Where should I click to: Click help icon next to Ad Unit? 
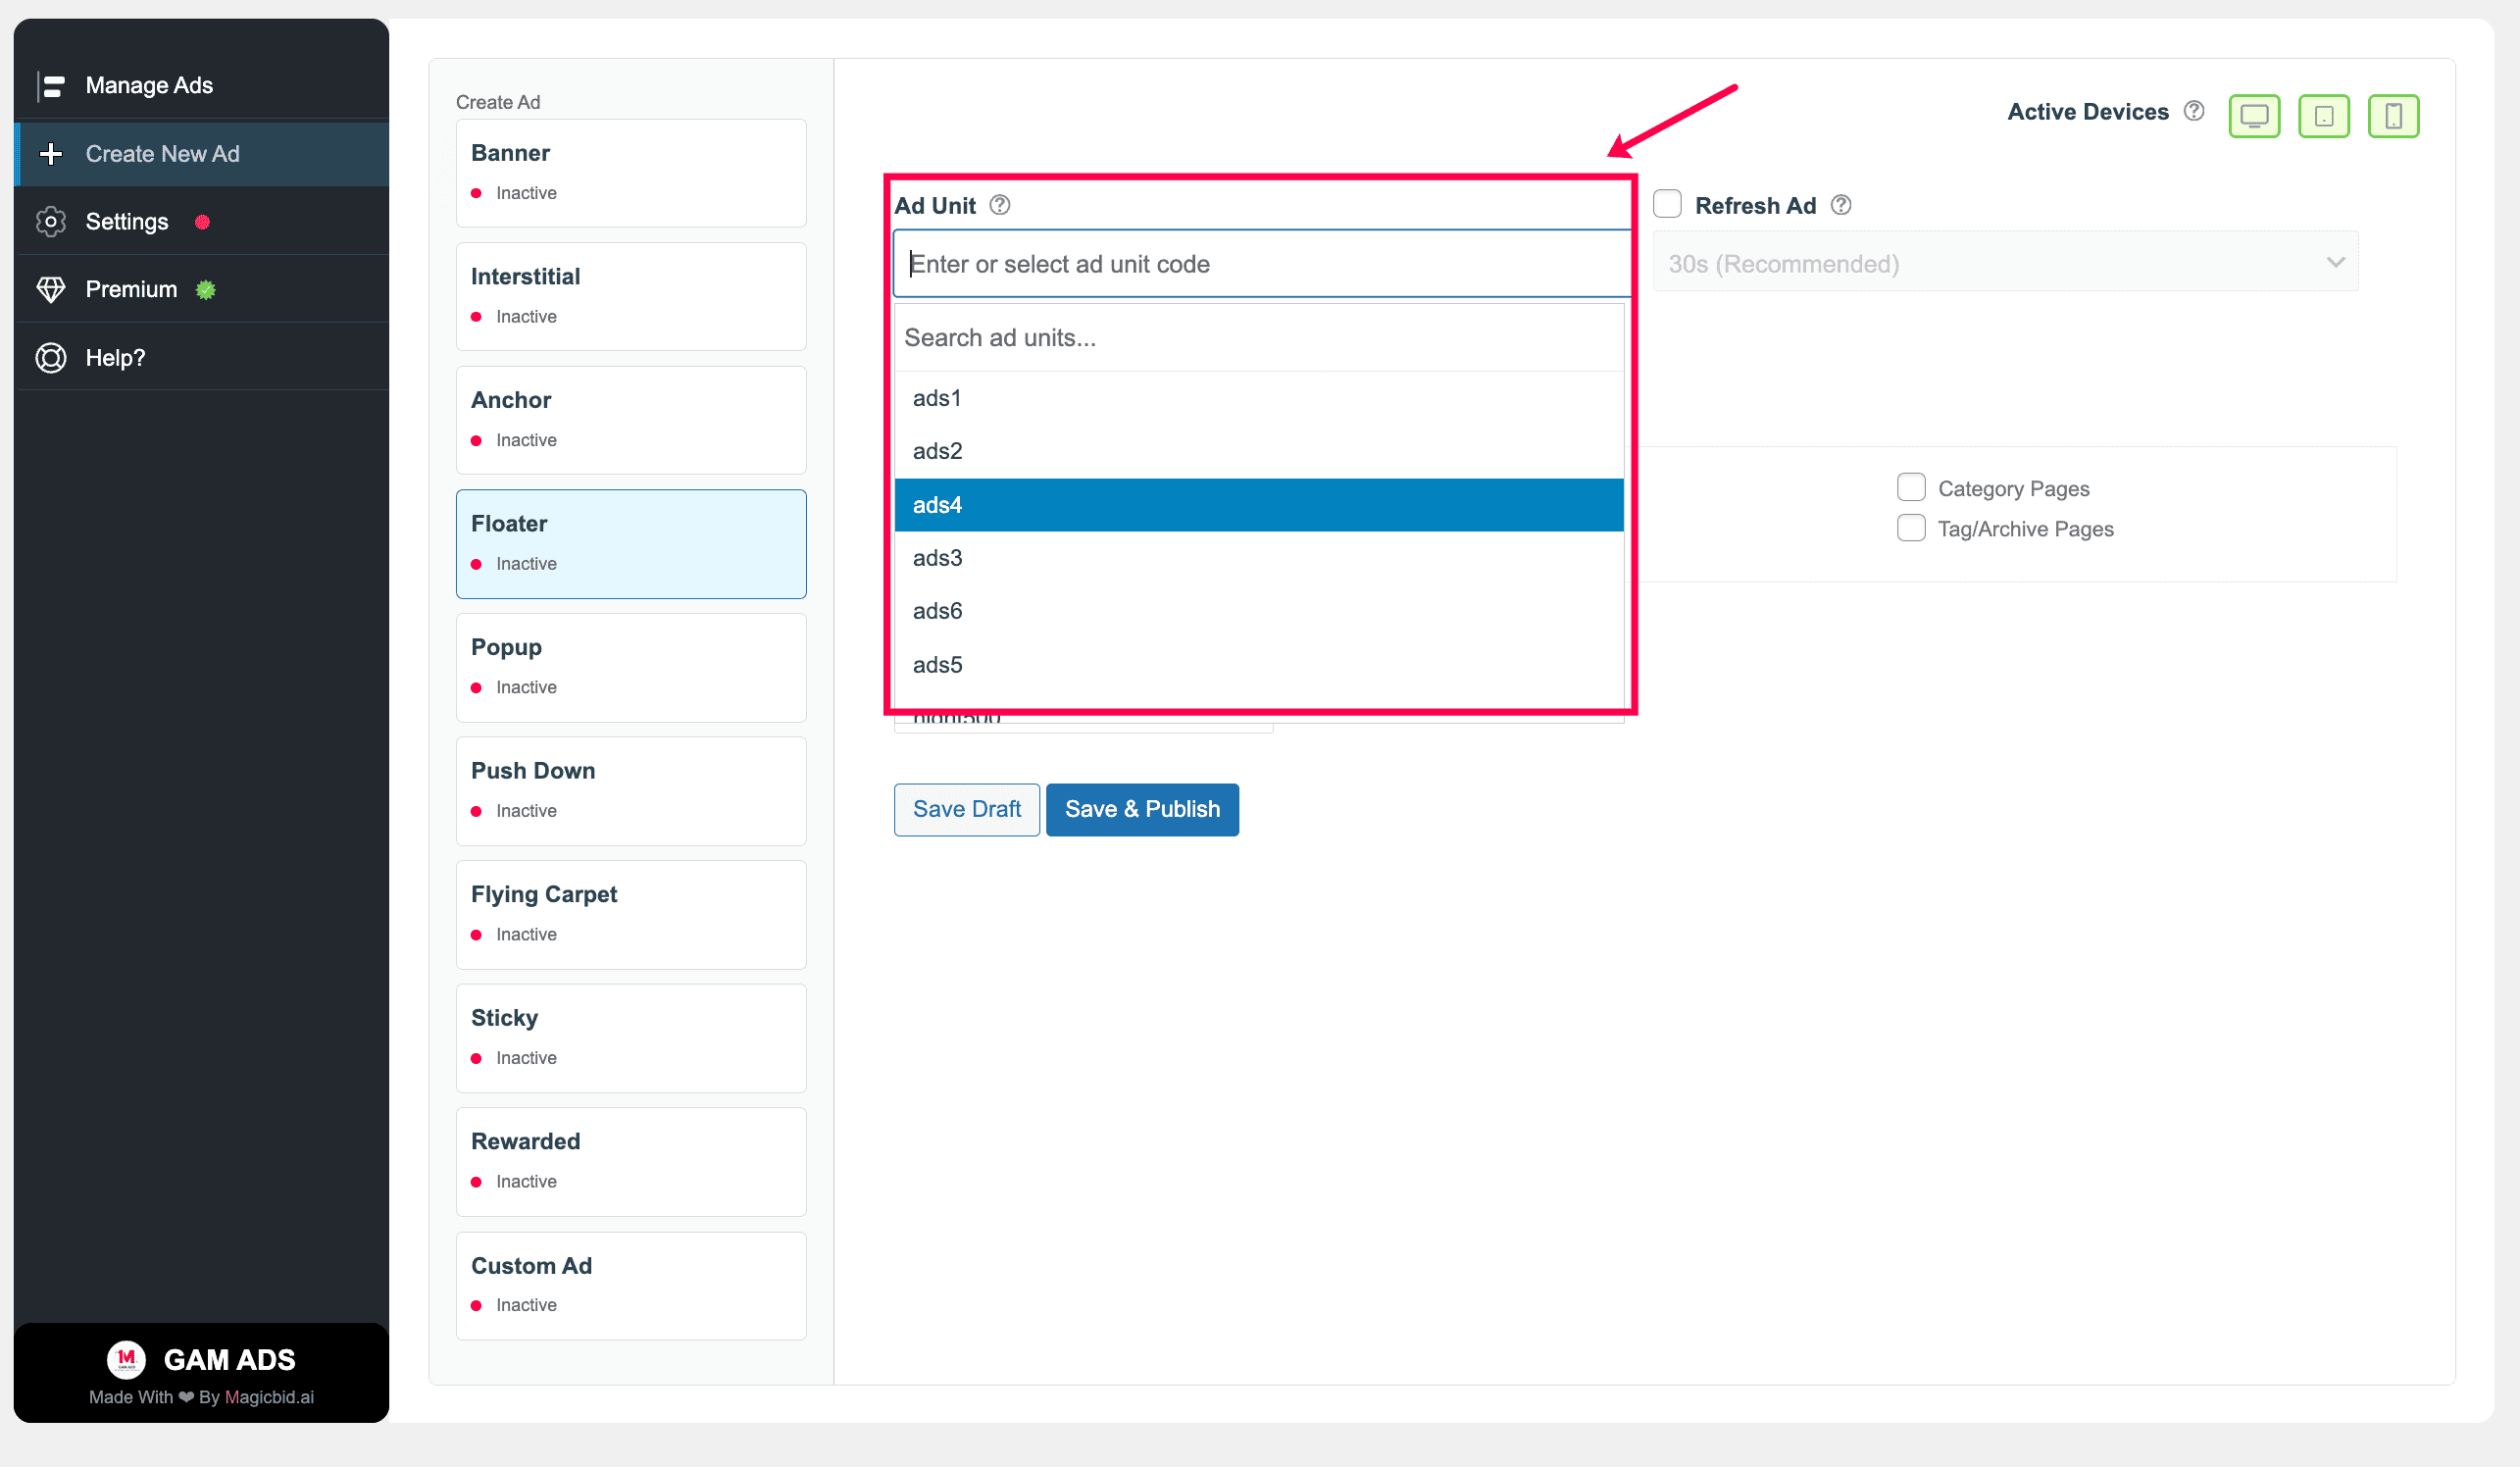999,205
